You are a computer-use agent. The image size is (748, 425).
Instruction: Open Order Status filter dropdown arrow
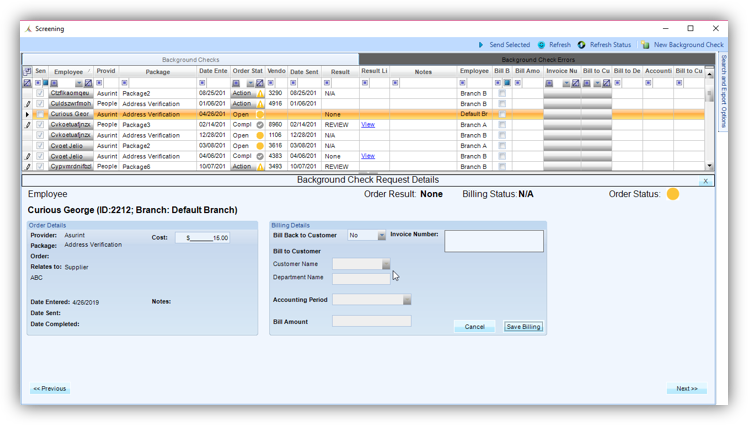click(x=250, y=83)
